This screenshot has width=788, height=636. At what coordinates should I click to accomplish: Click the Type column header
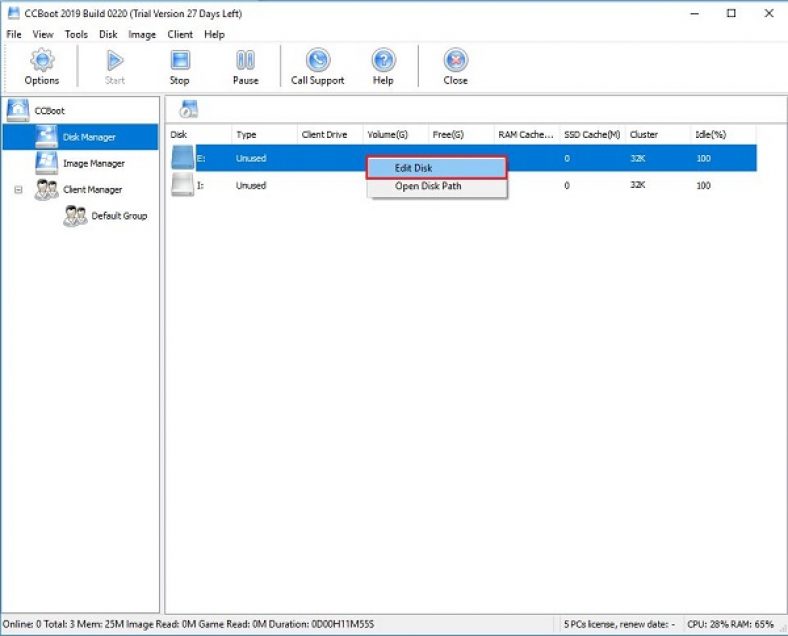[246, 134]
